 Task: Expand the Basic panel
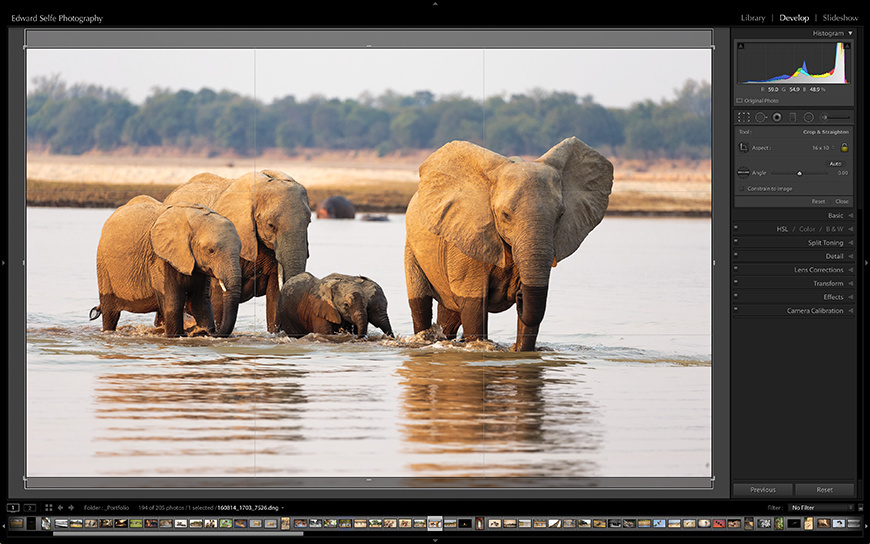tap(851, 215)
